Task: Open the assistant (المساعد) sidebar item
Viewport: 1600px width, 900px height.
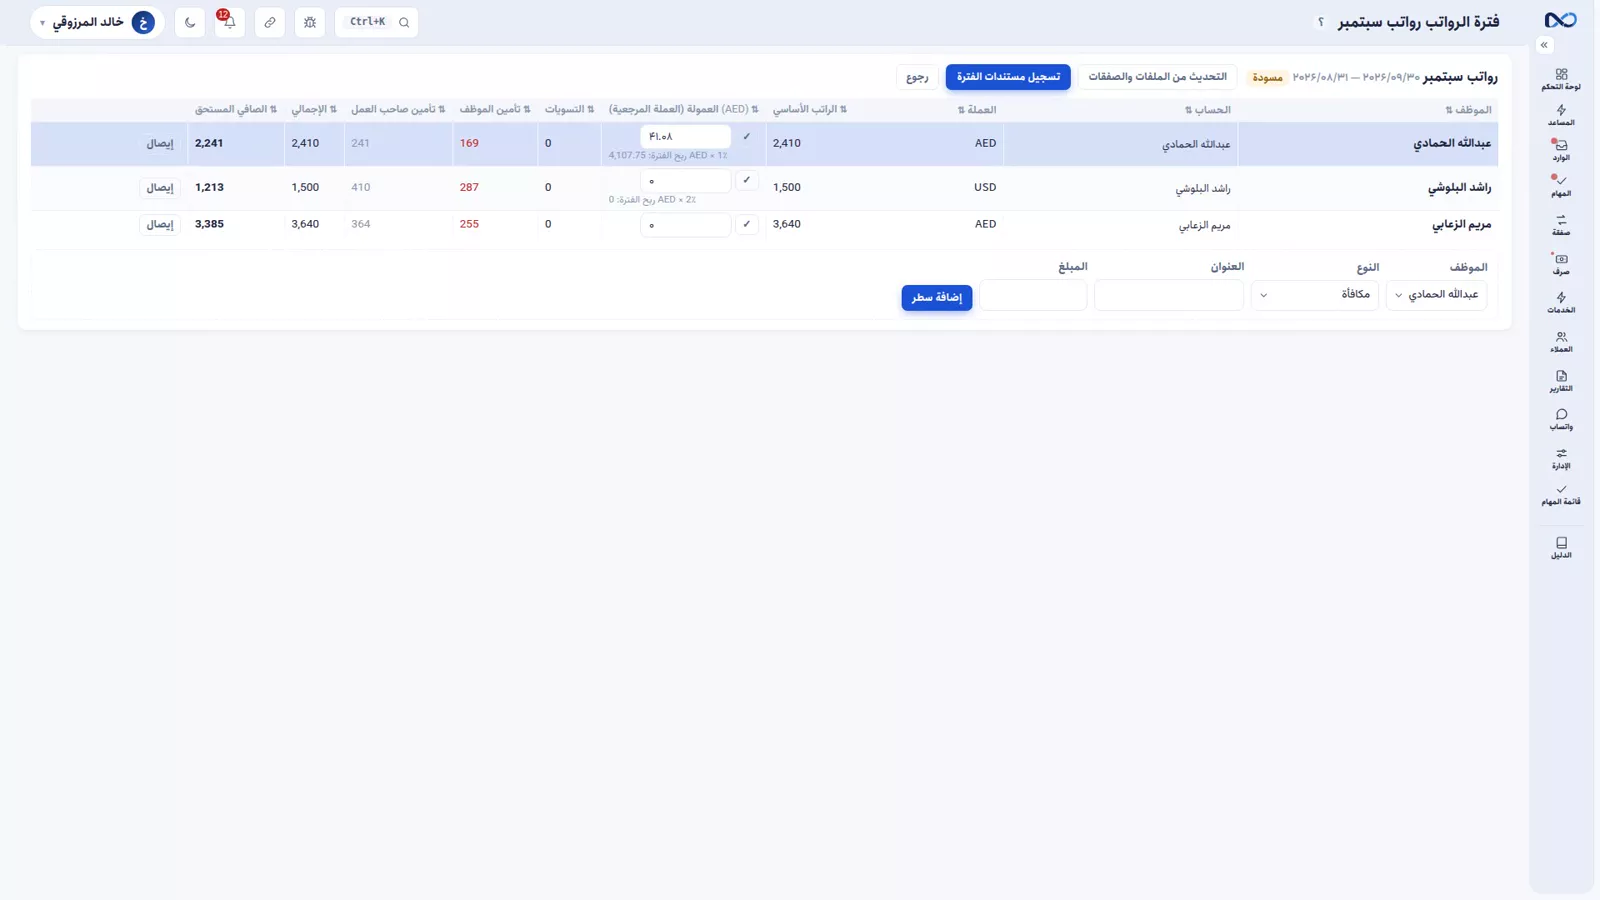Action: point(1561,116)
